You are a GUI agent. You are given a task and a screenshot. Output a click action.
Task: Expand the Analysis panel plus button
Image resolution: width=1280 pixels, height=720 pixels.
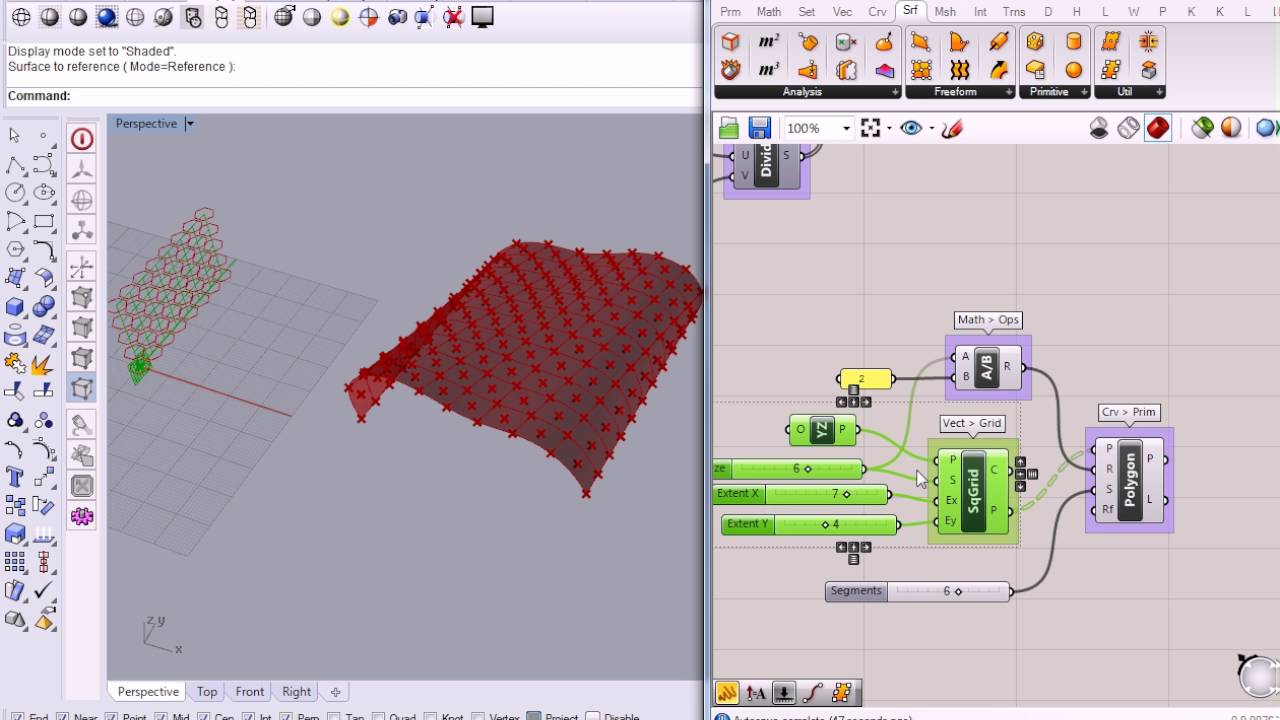click(895, 92)
